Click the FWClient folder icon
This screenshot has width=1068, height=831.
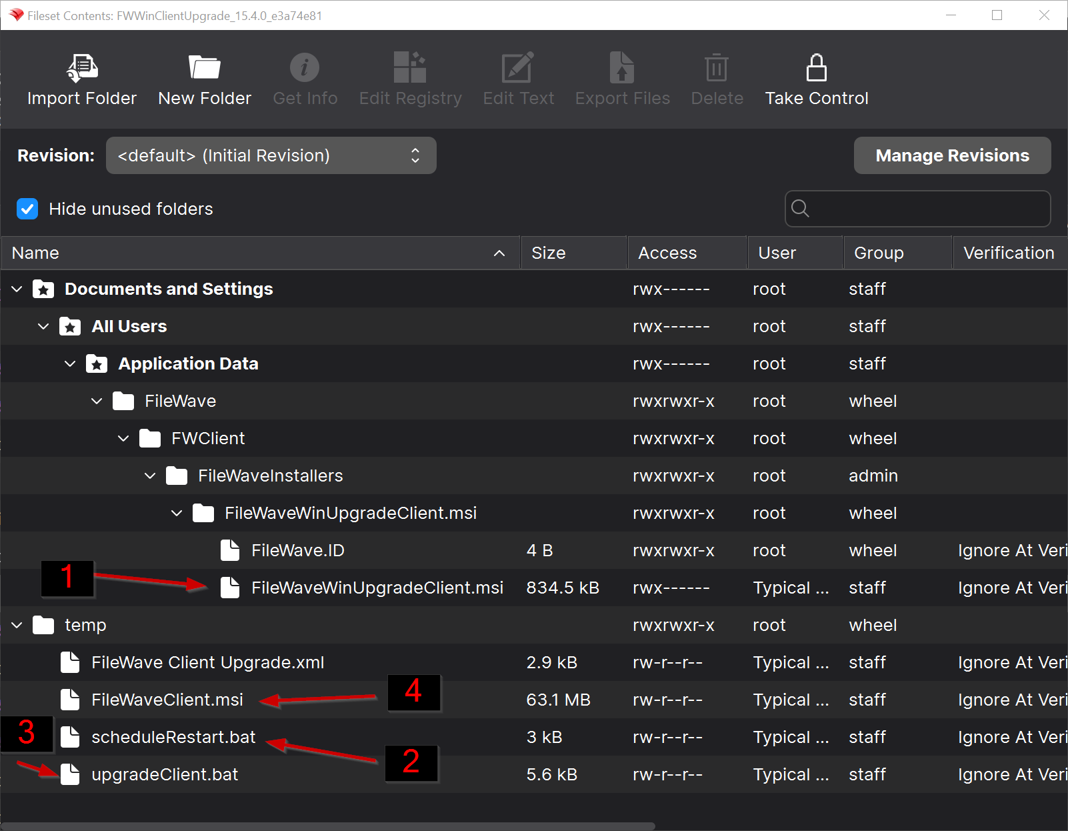tap(150, 439)
